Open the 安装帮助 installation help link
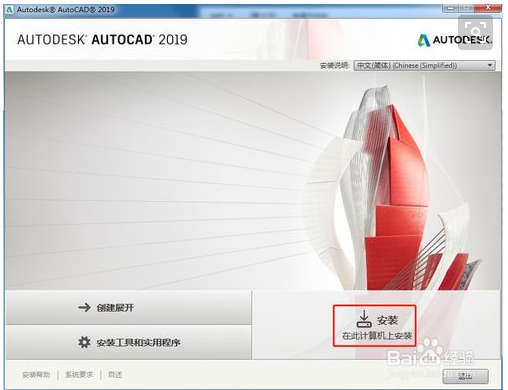Screen dimensions: 508x390 click(36, 375)
